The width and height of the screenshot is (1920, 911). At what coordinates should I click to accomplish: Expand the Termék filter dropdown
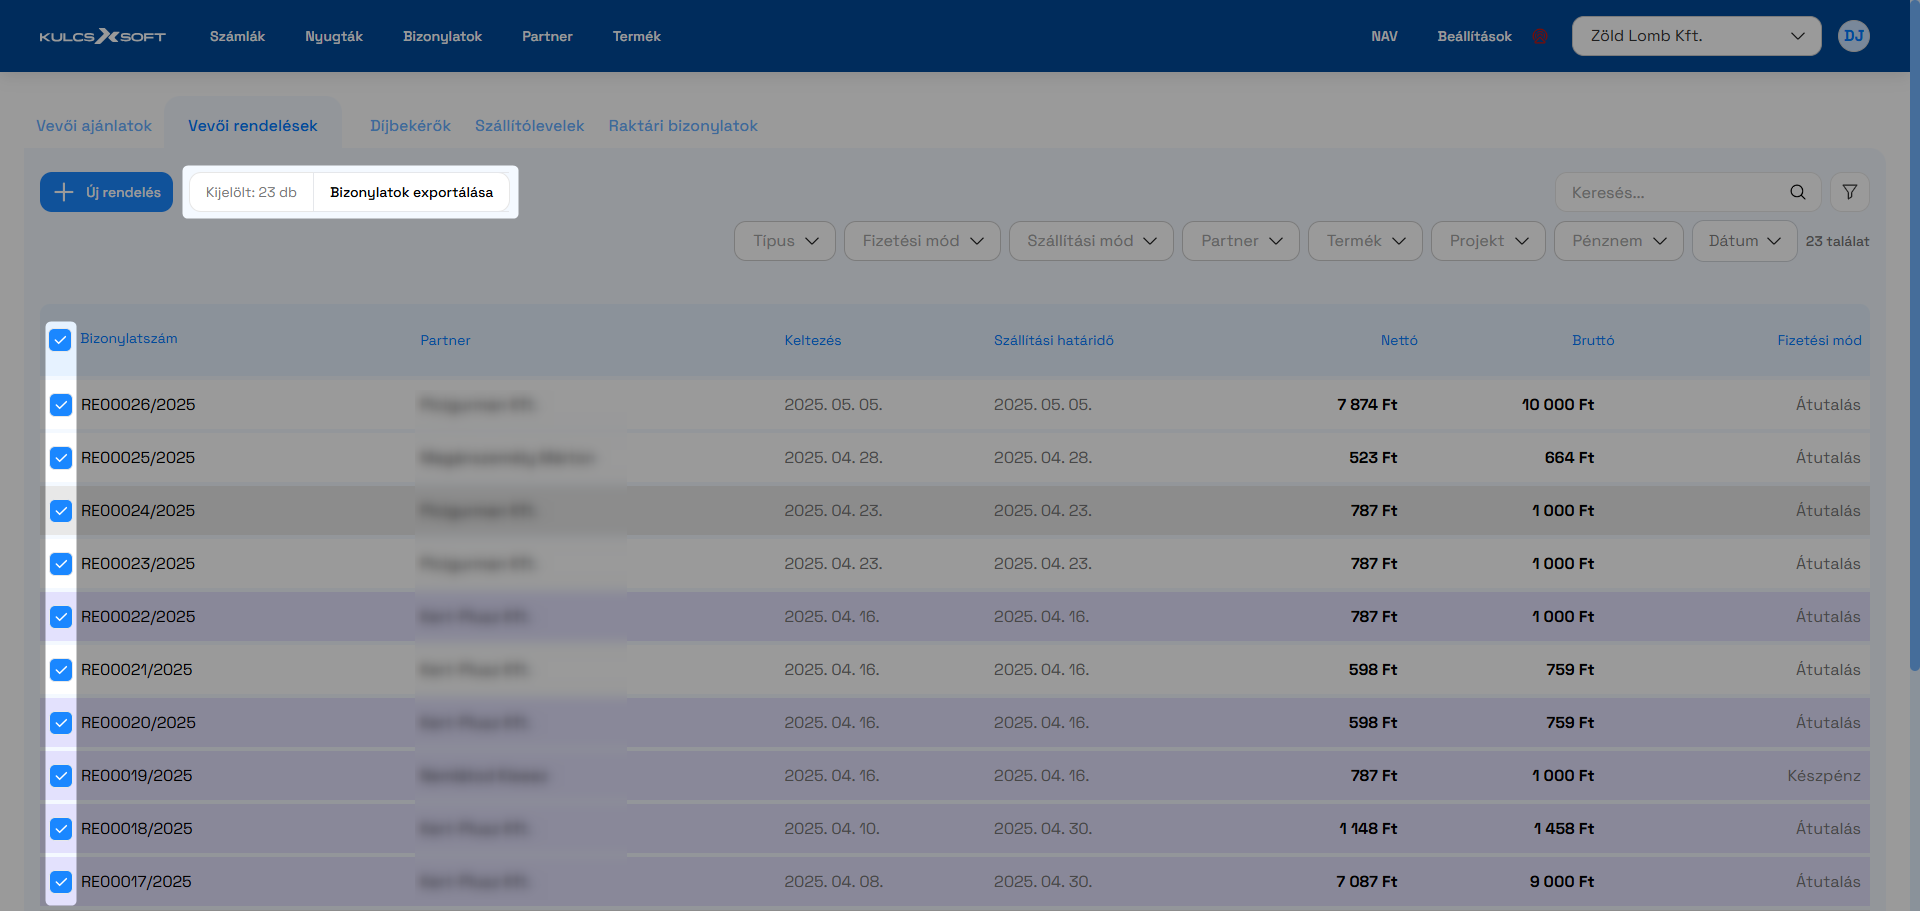click(1365, 241)
